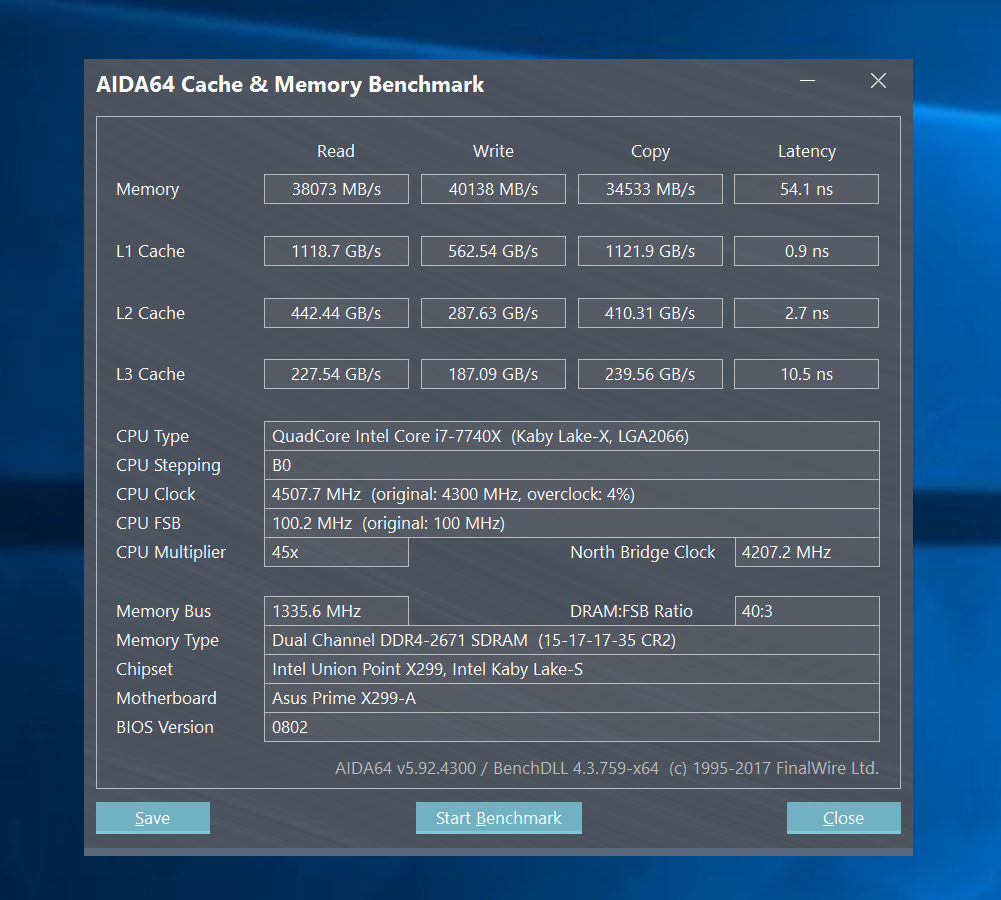
Task: Minimize the AIDA64 benchmark window
Action: tap(808, 81)
